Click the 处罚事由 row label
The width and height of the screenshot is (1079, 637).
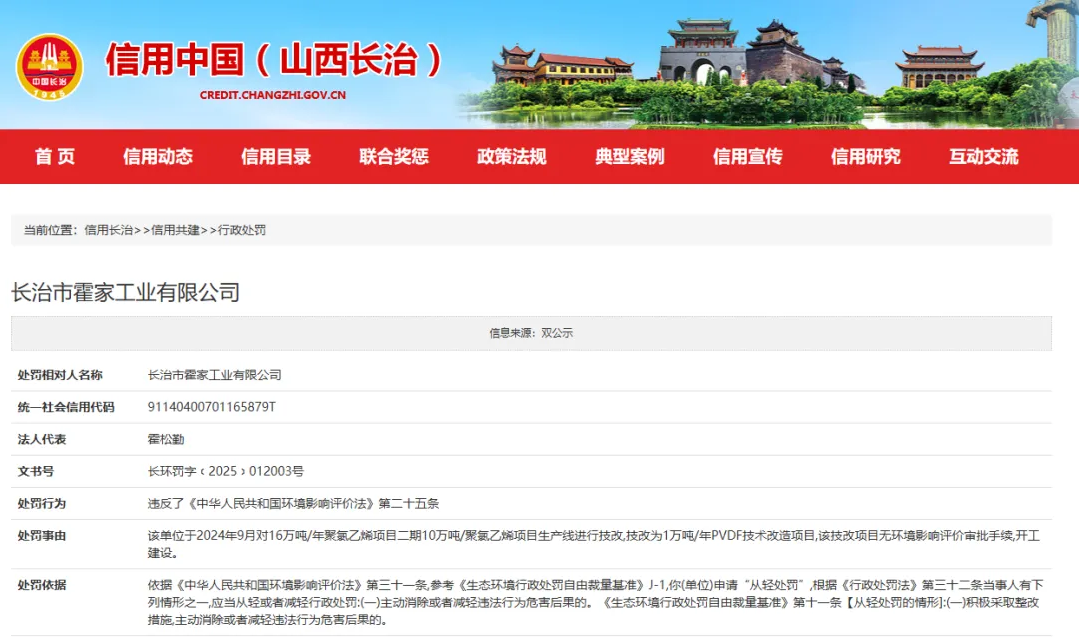click(42, 536)
